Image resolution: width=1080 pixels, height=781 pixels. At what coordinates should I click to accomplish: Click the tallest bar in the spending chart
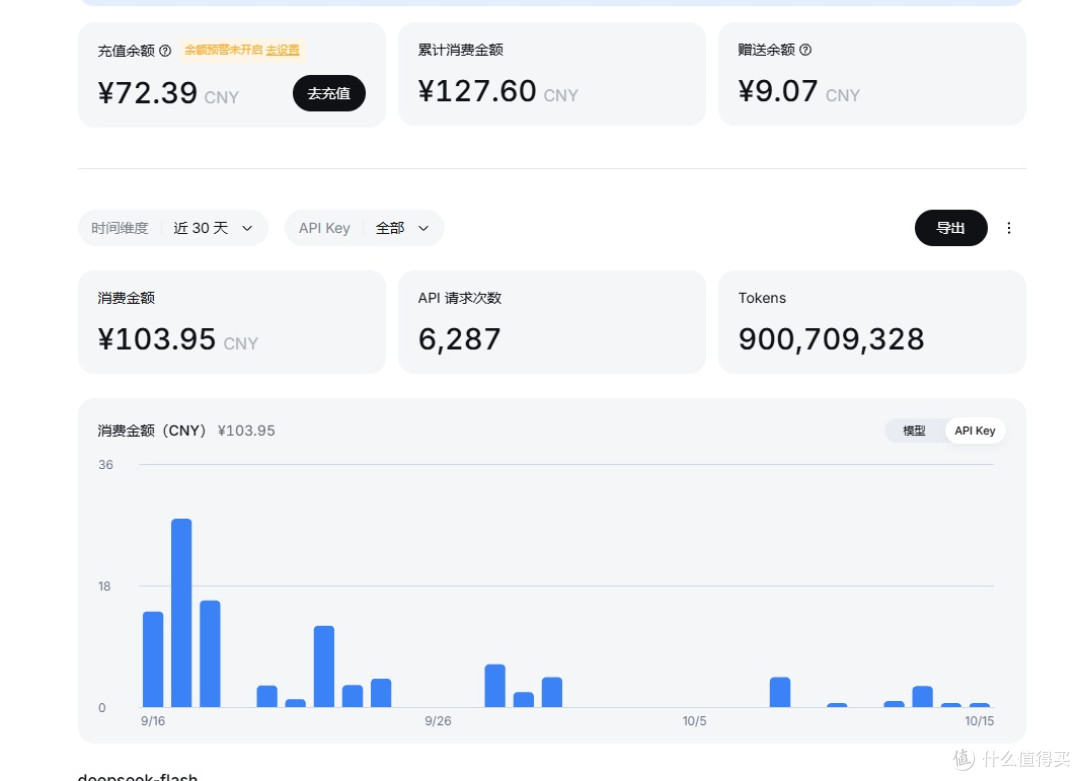pos(181,613)
